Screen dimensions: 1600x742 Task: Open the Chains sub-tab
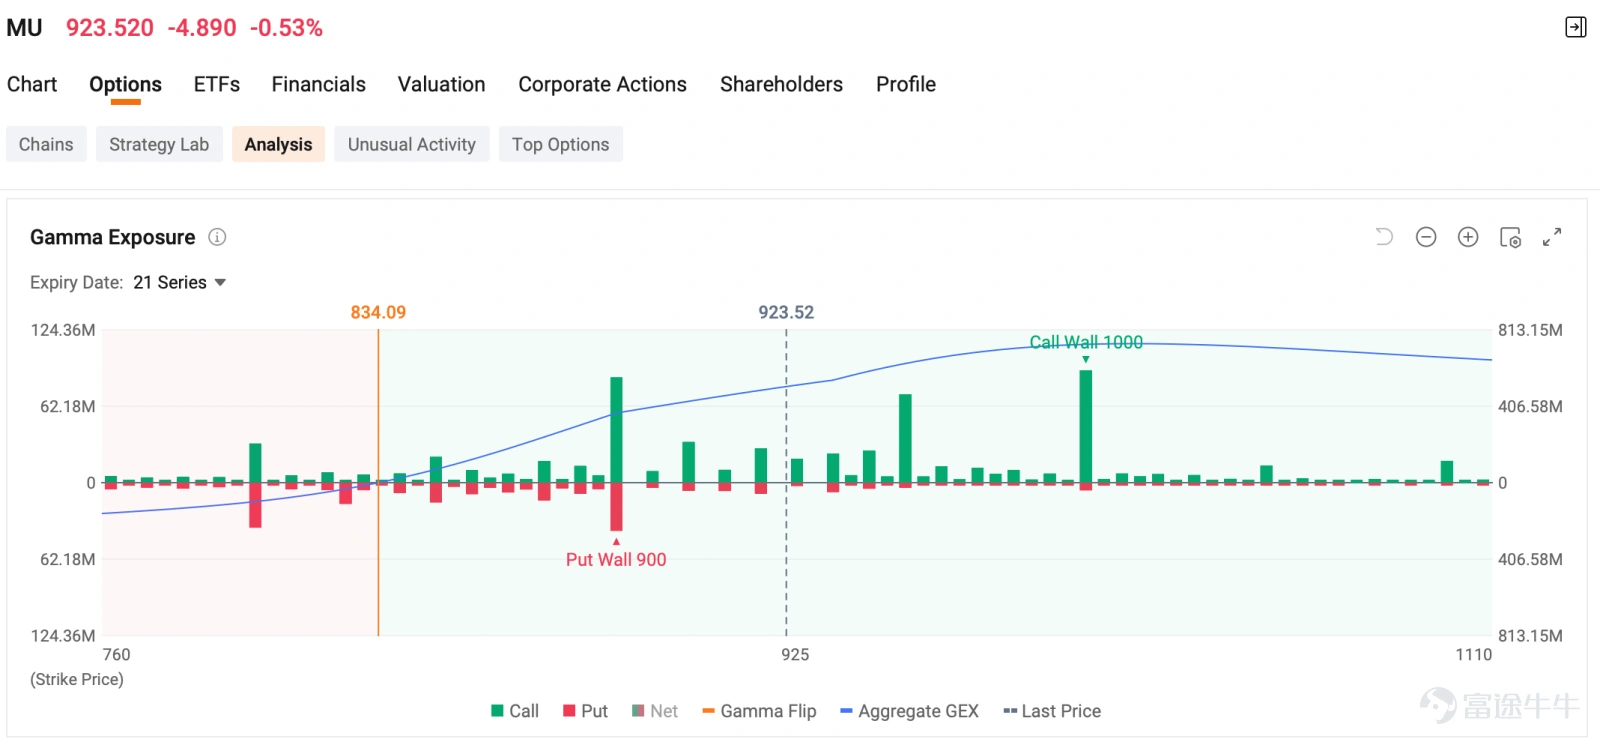[46, 144]
